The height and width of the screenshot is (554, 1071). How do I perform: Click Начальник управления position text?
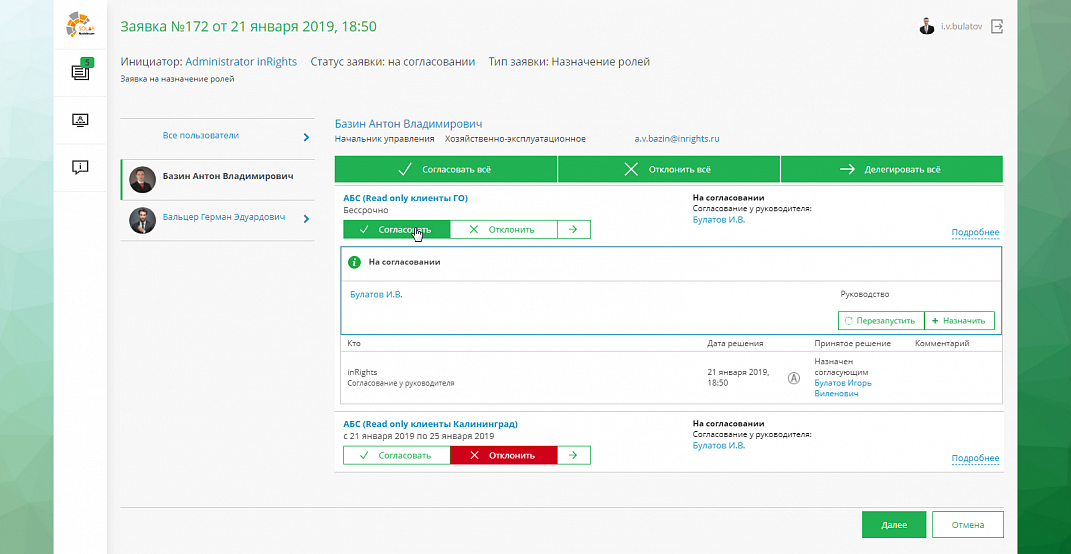click(385, 139)
